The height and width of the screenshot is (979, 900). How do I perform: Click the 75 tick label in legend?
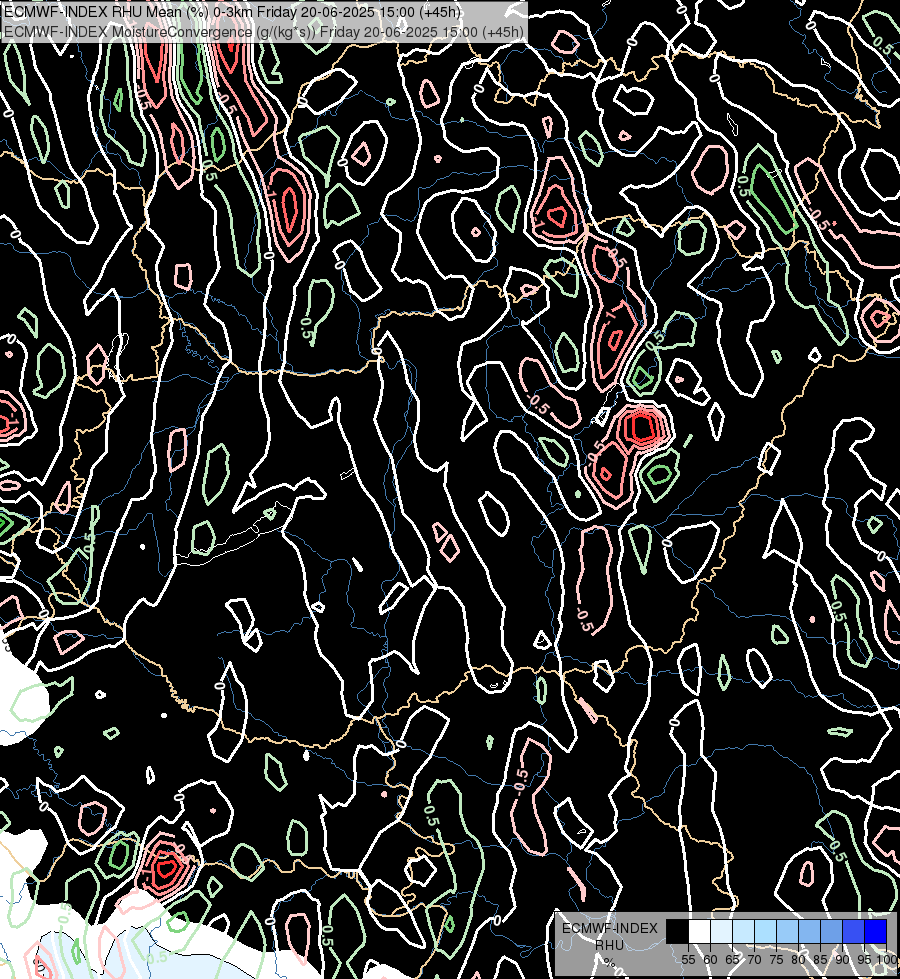tap(776, 960)
